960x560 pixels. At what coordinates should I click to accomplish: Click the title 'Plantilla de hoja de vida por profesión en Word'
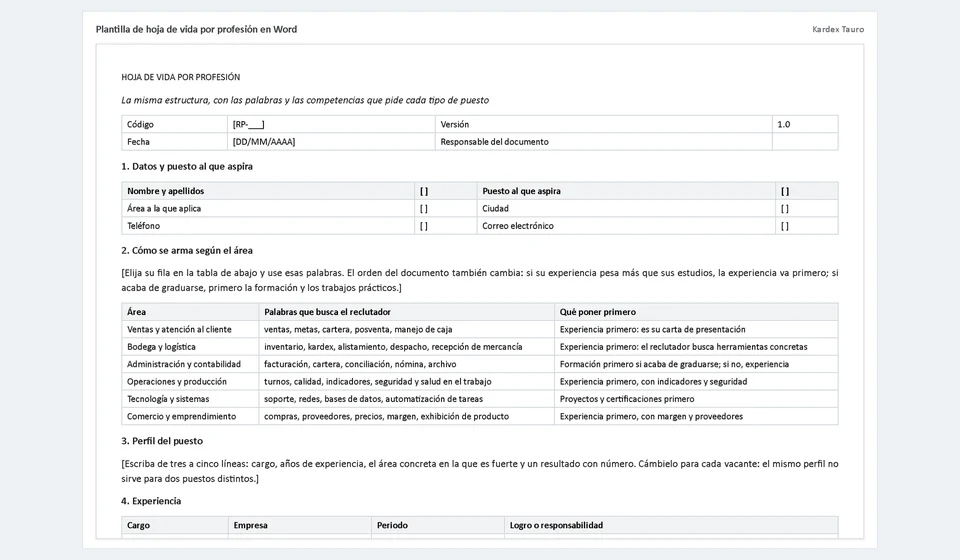point(196,29)
